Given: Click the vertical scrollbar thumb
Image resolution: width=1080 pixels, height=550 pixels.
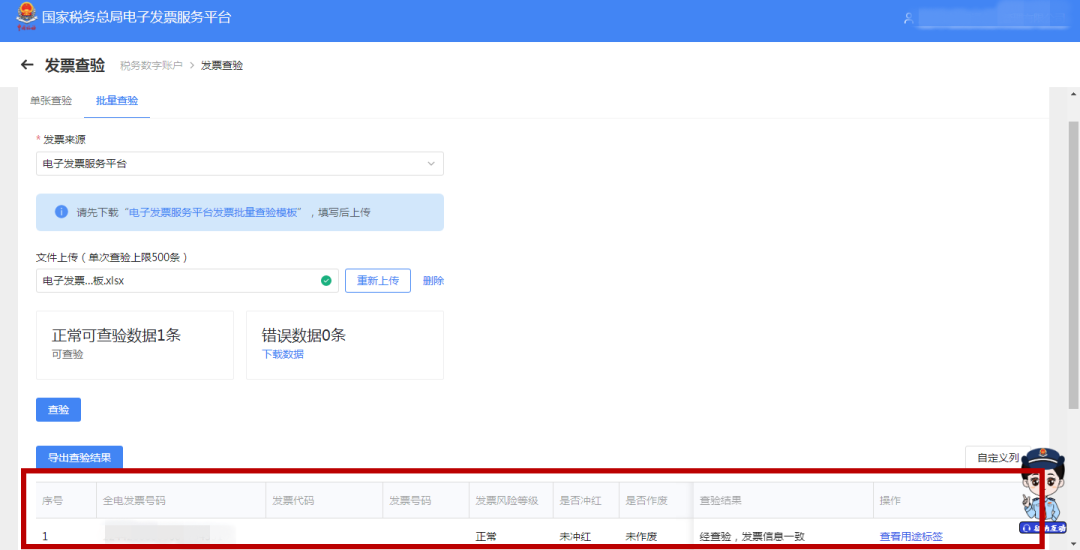Looking at the screenshot, I should (1073, 265).
